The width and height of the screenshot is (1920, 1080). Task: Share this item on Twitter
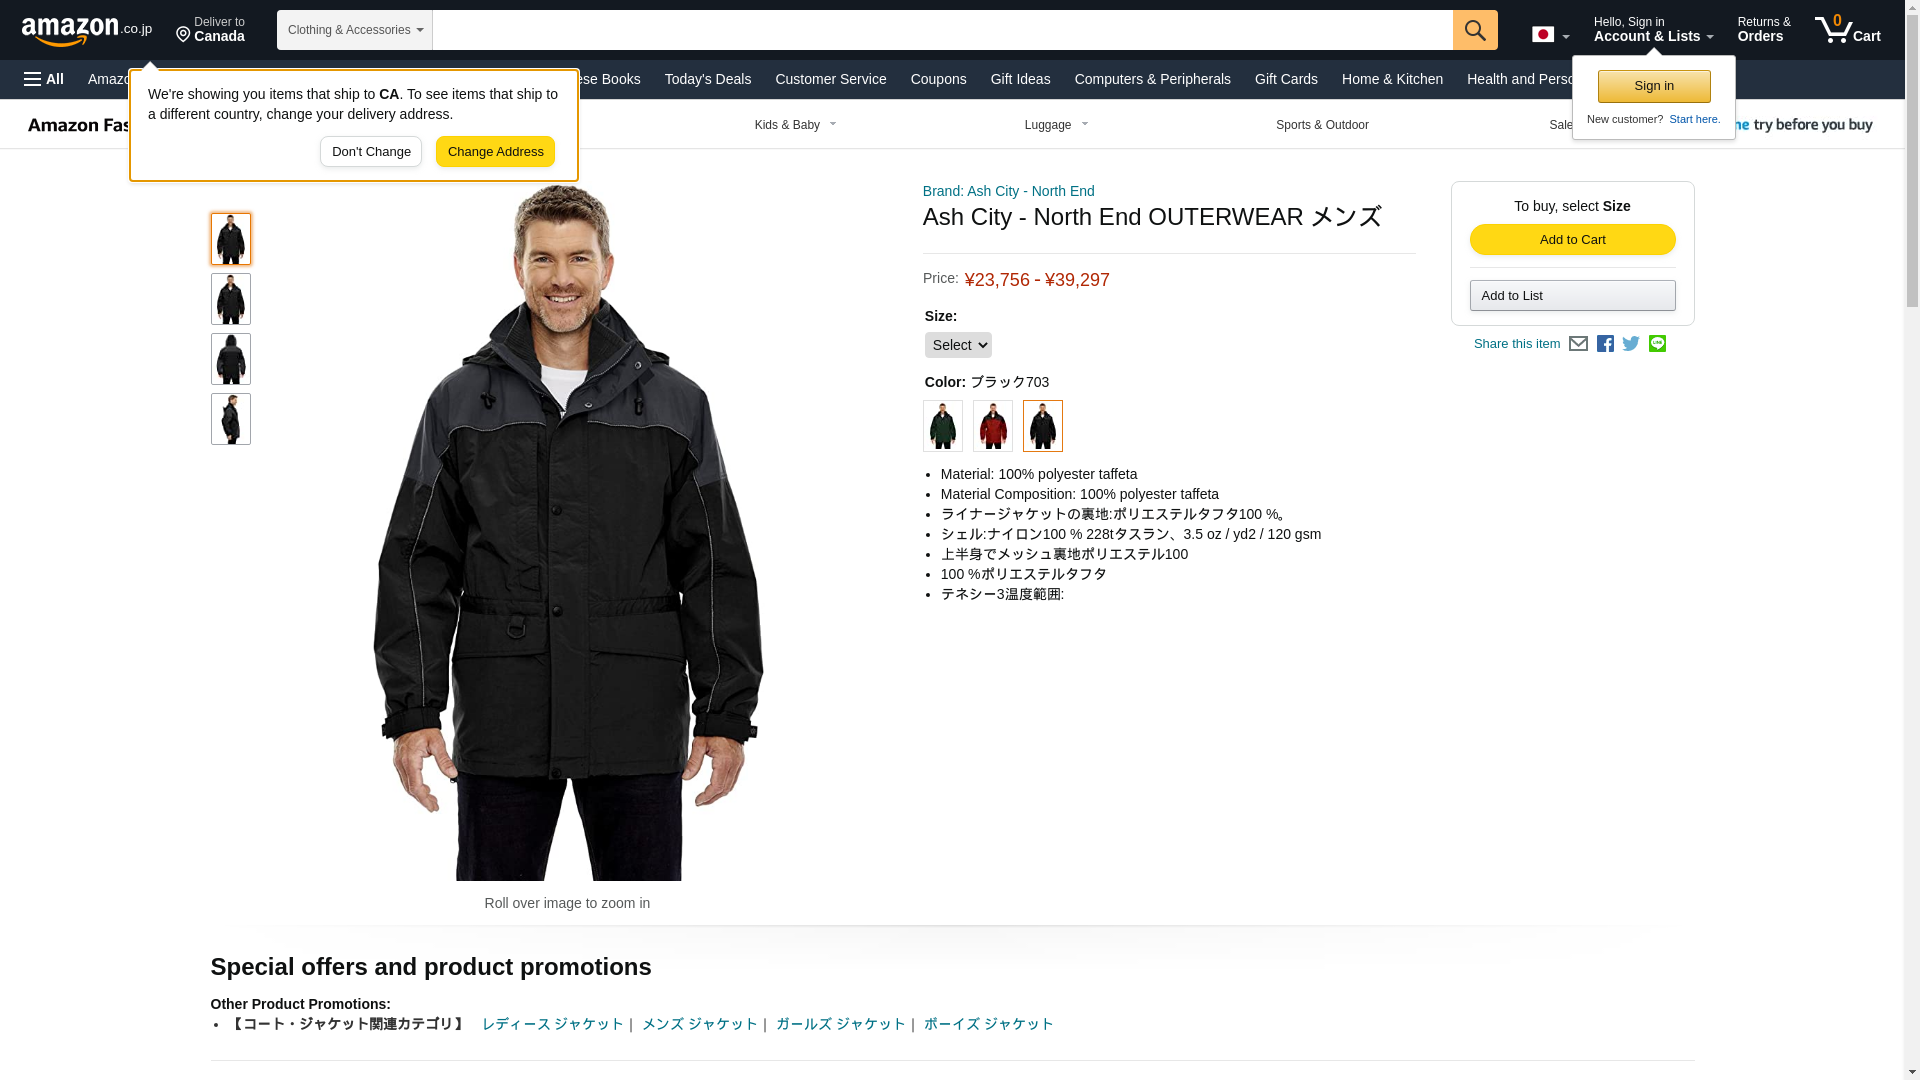(1631, 344)
